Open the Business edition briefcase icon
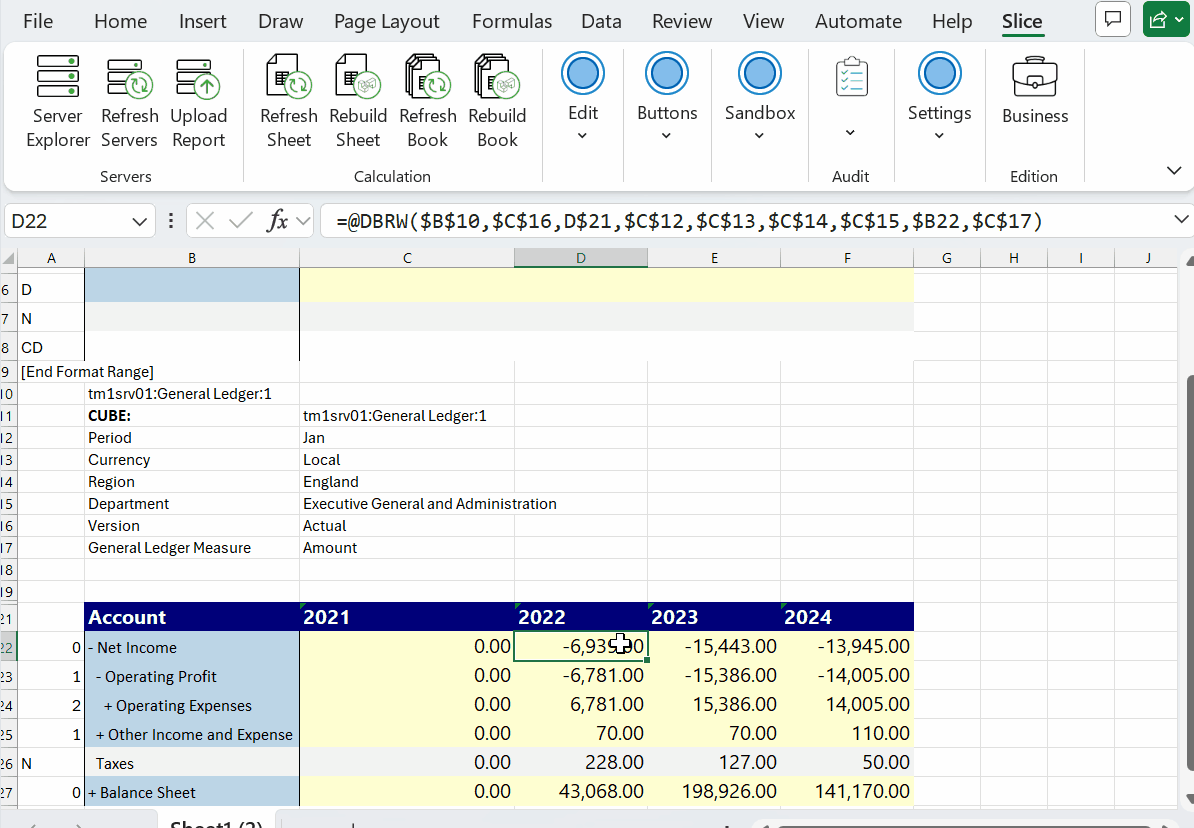The width and height of the screenshot is (1194, 828). 1035,90
